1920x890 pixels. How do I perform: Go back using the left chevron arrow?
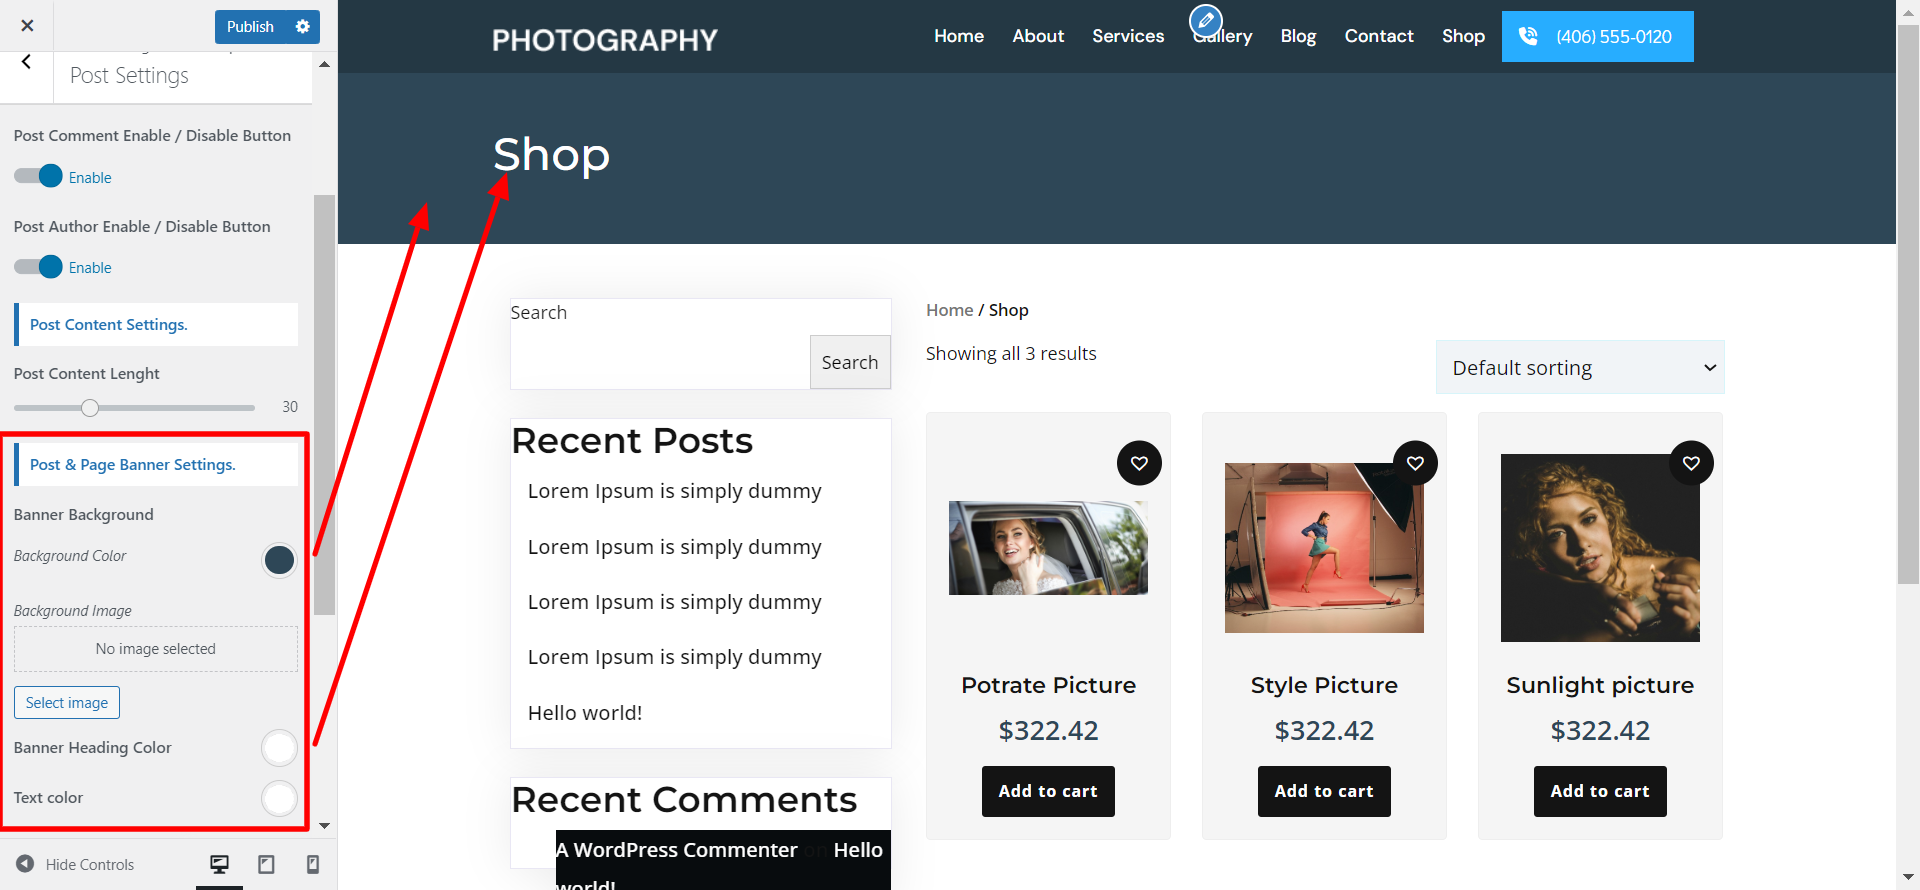click(x=26, y=62)
